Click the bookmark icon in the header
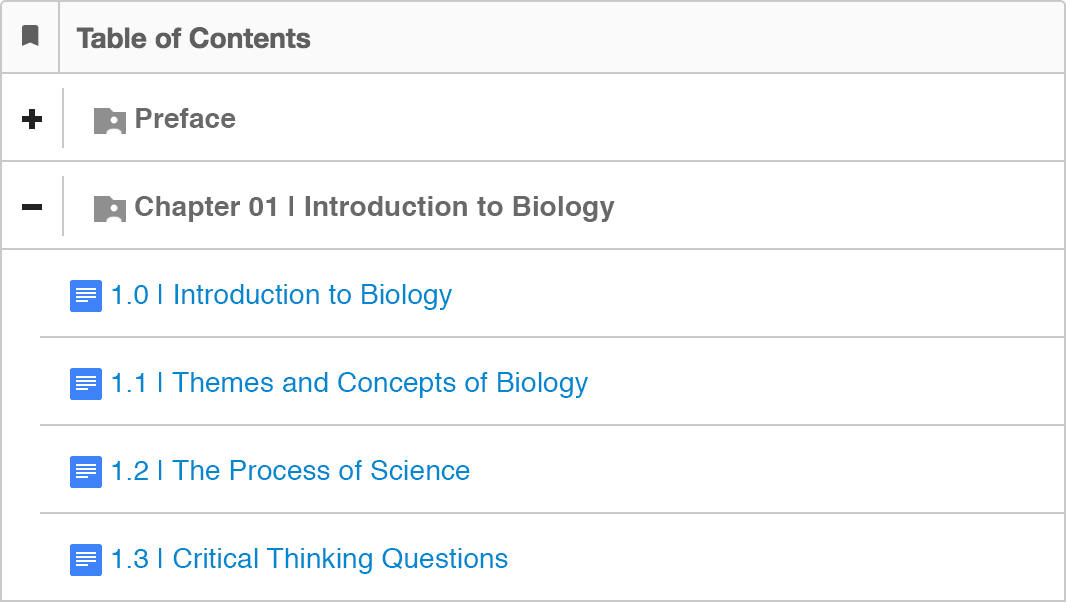Viewport: 1066px width, 602px height. (30, 37)
